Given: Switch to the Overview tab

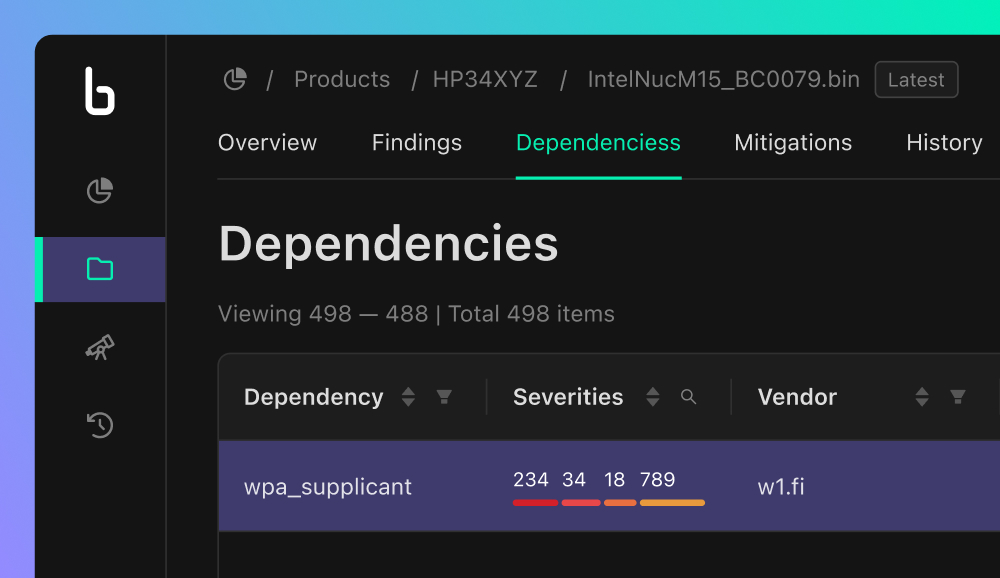Looking at the screenshot, I should pos(267,143).
